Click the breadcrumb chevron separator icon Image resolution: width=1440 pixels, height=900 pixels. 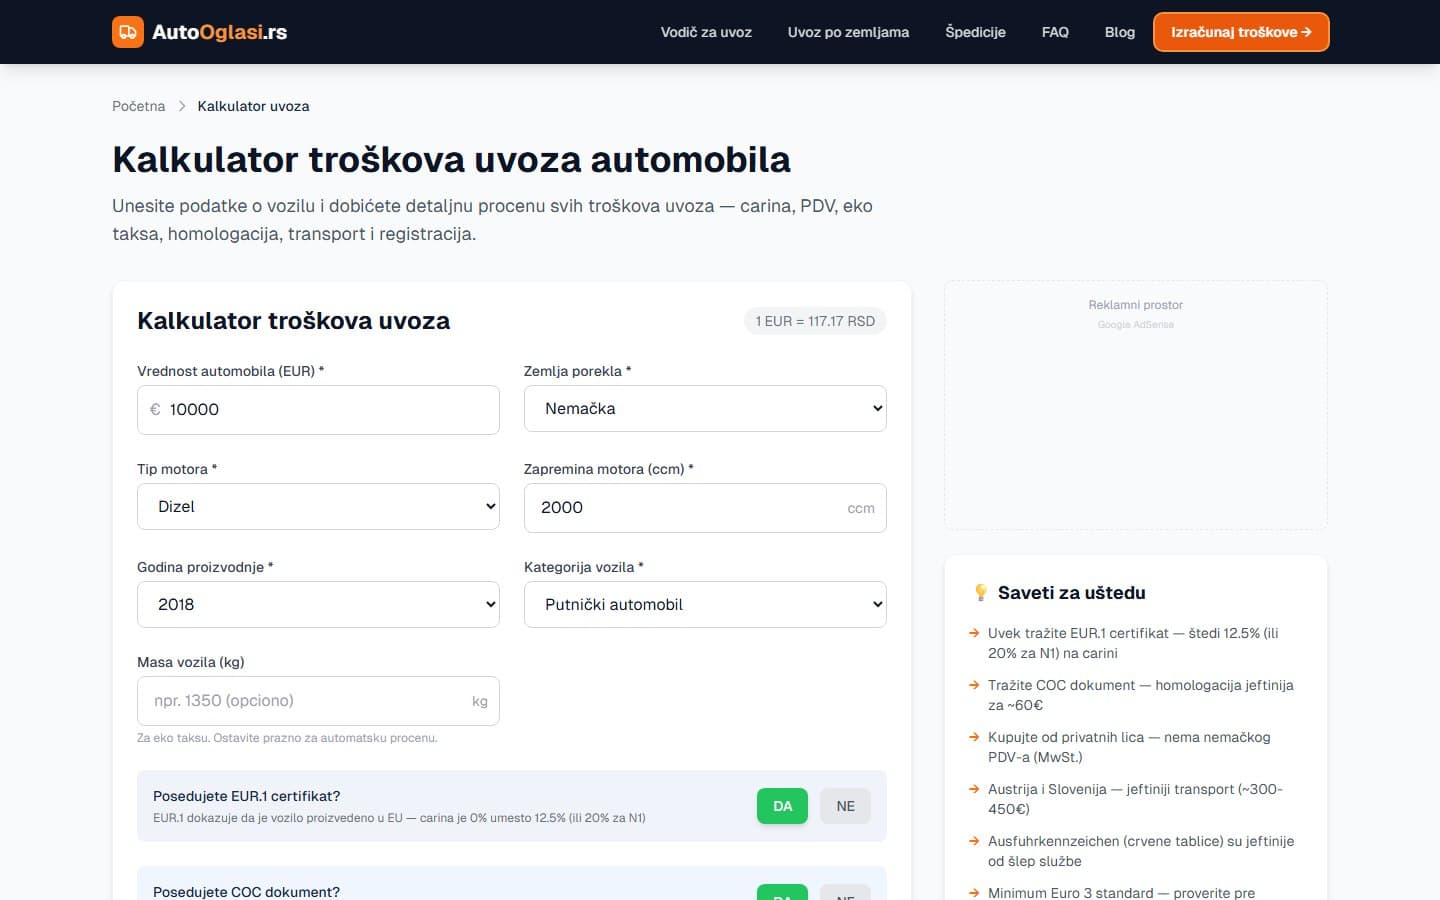click(x=182, y=106)
